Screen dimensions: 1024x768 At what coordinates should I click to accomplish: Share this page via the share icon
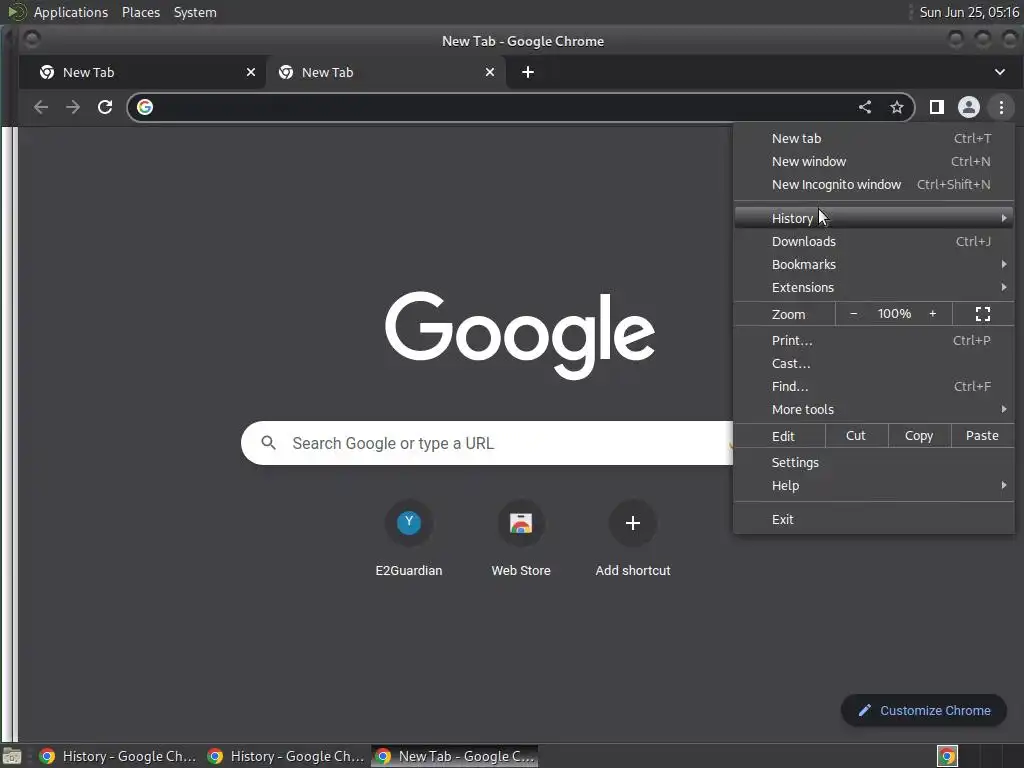(x=865, y=107)
